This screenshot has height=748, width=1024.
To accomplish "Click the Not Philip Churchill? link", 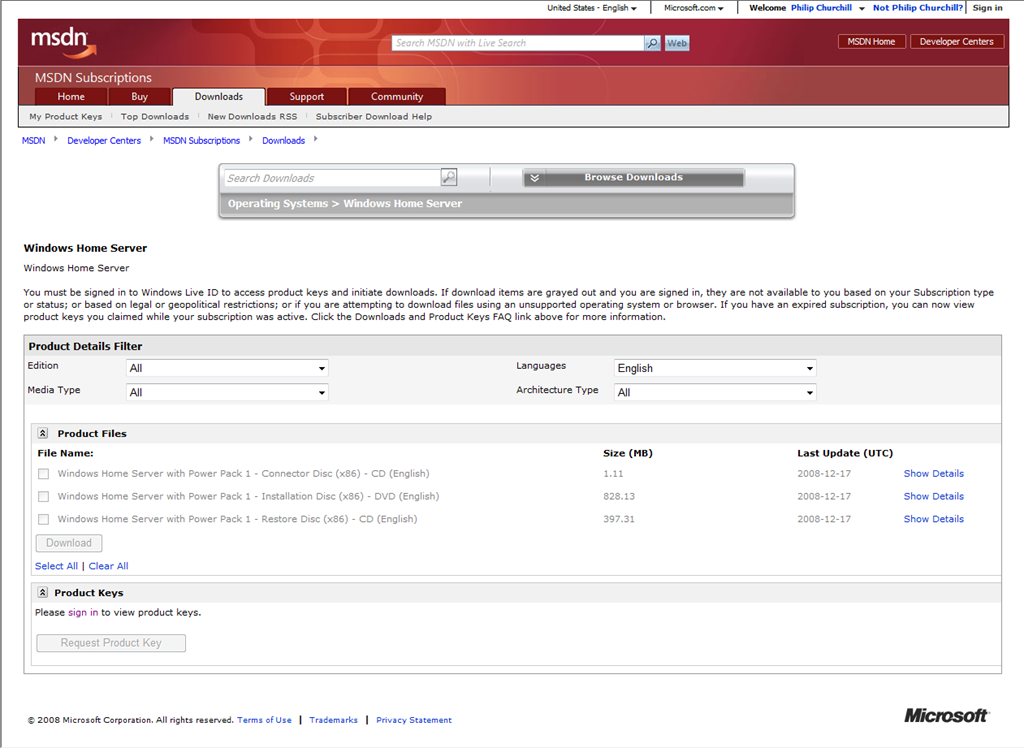I will pos(918,8).
